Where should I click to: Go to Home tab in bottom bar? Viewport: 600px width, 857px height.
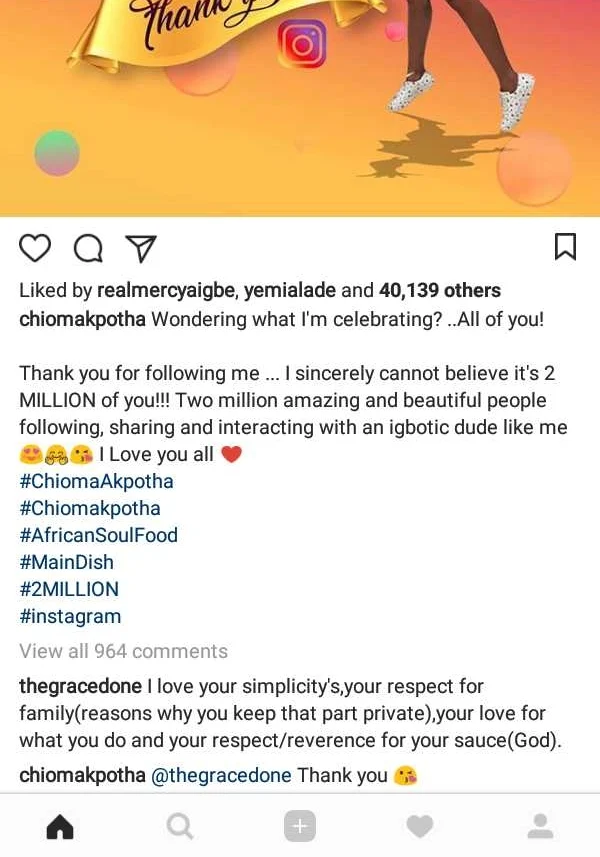[60, 826]
